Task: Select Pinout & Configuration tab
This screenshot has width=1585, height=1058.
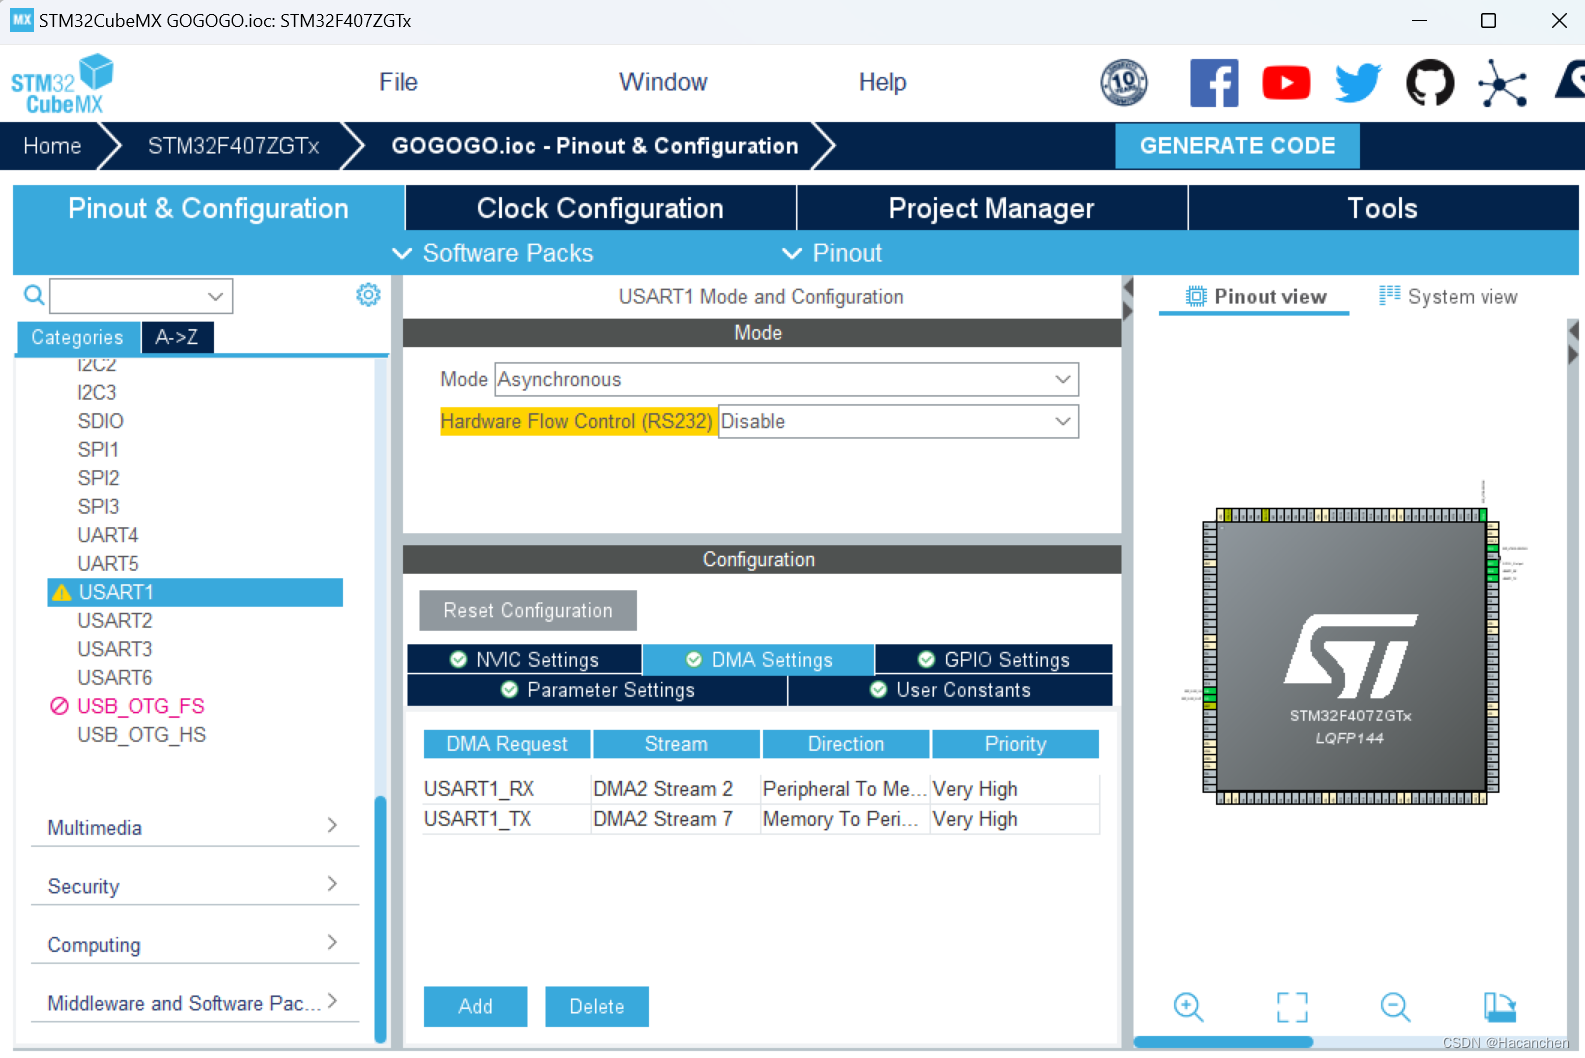Action: click(208, 208)
